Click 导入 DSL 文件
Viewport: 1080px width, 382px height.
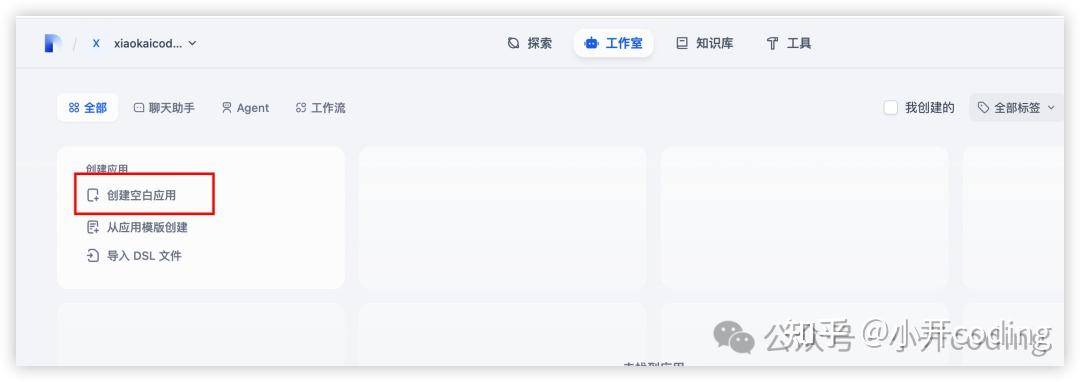(134, 256)
